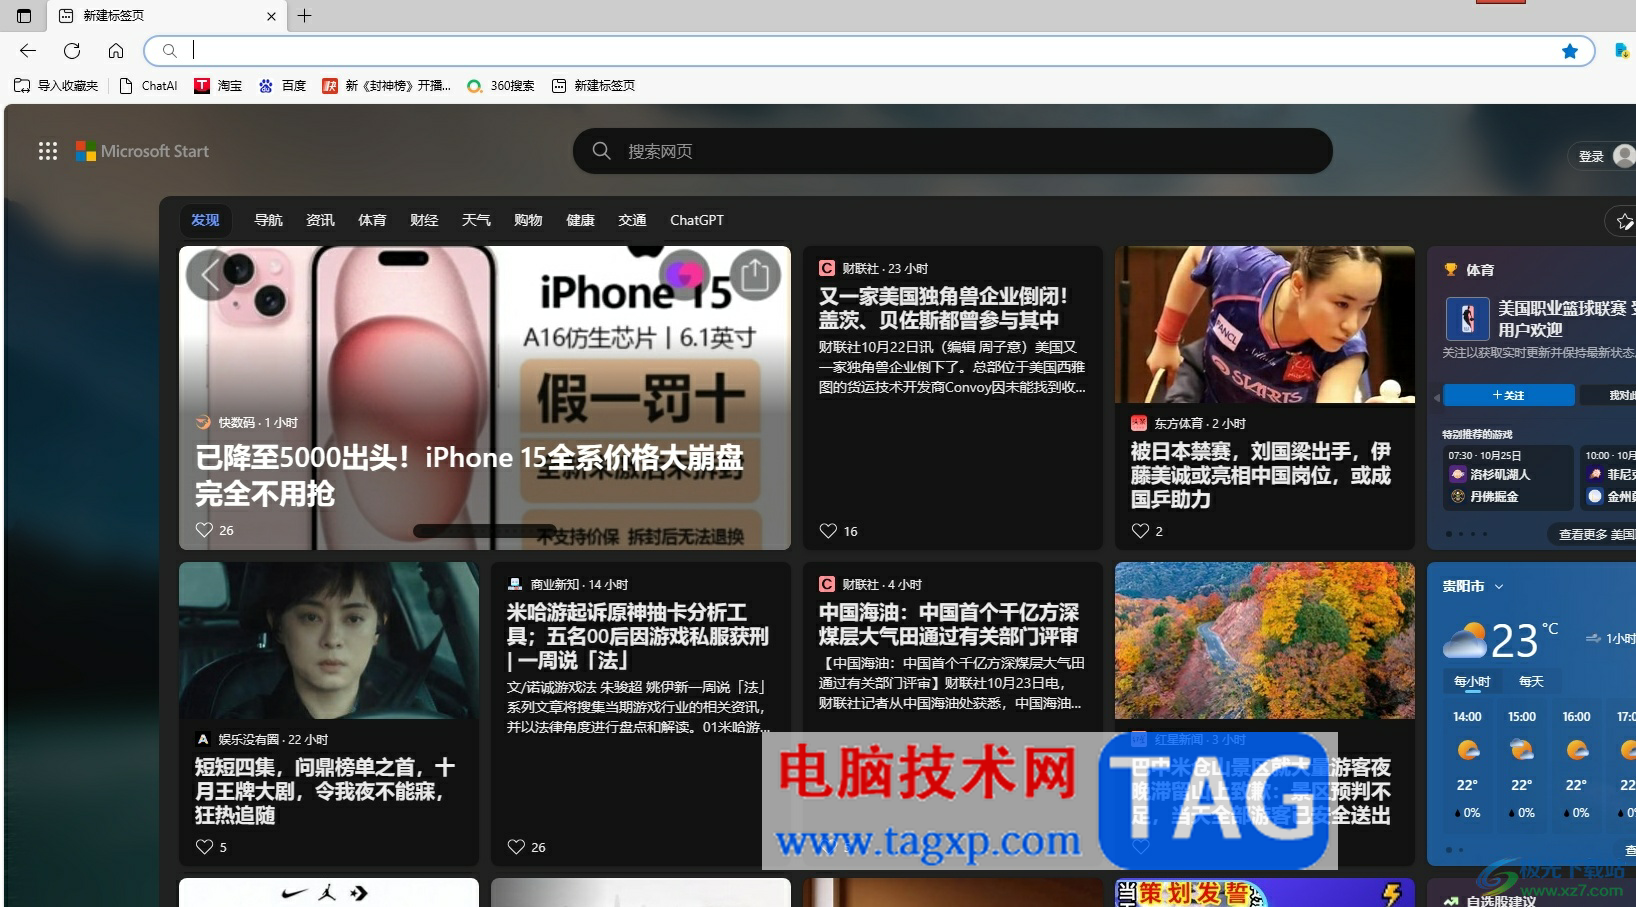Open the browser home page icon

116,50
